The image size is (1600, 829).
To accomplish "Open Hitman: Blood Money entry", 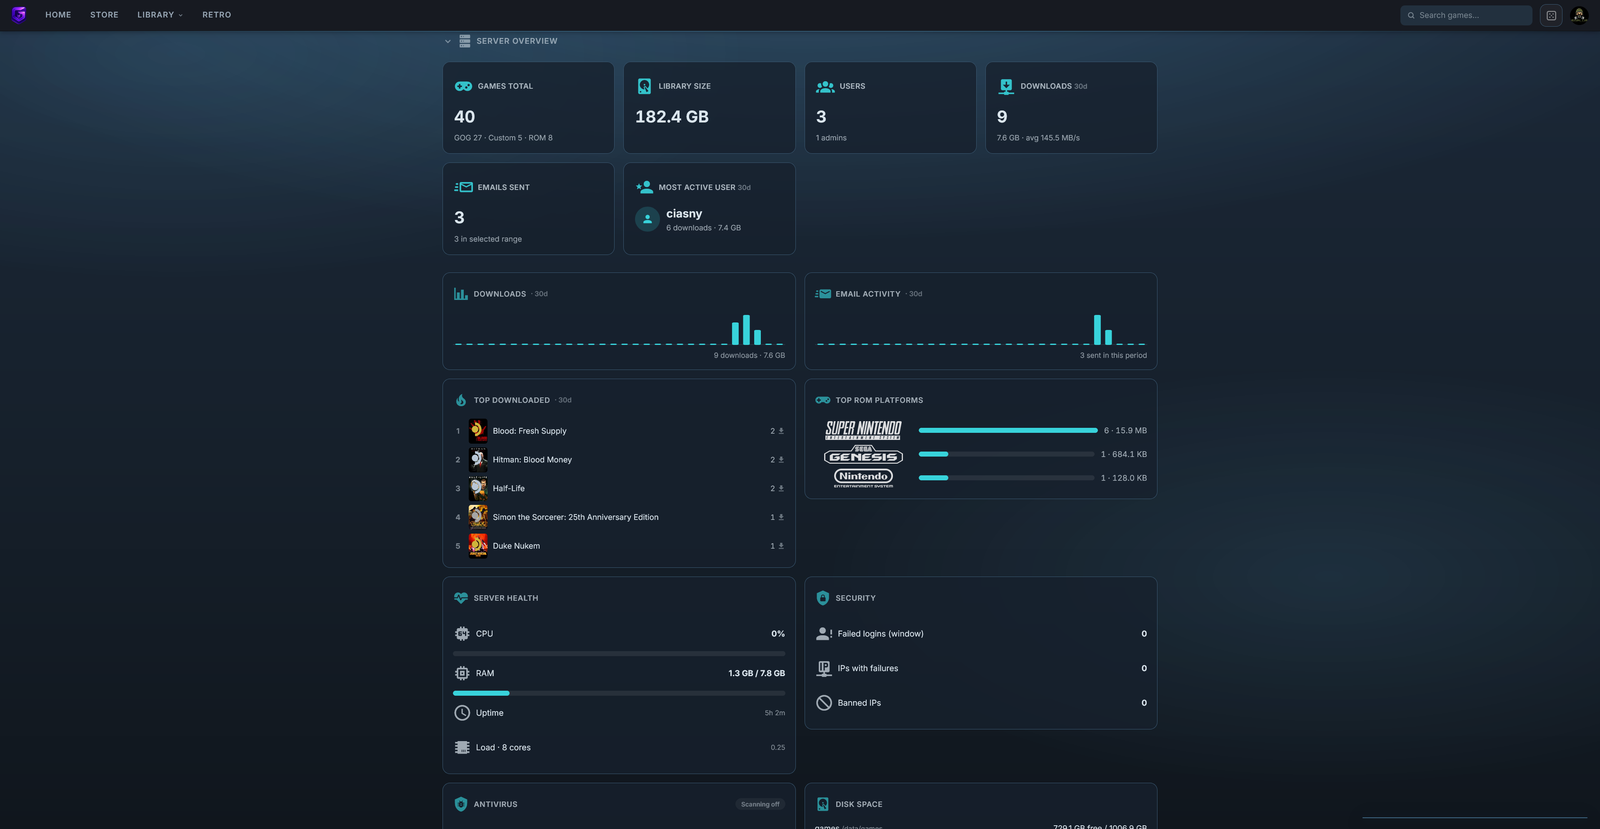I will tap(619, 460).
